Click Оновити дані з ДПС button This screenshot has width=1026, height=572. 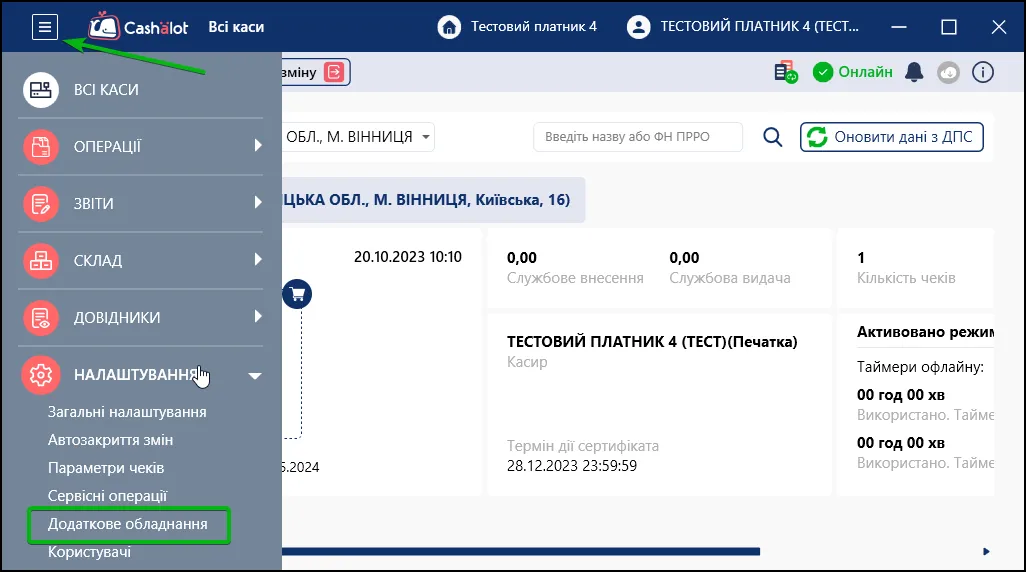click(x=891, y=137)
